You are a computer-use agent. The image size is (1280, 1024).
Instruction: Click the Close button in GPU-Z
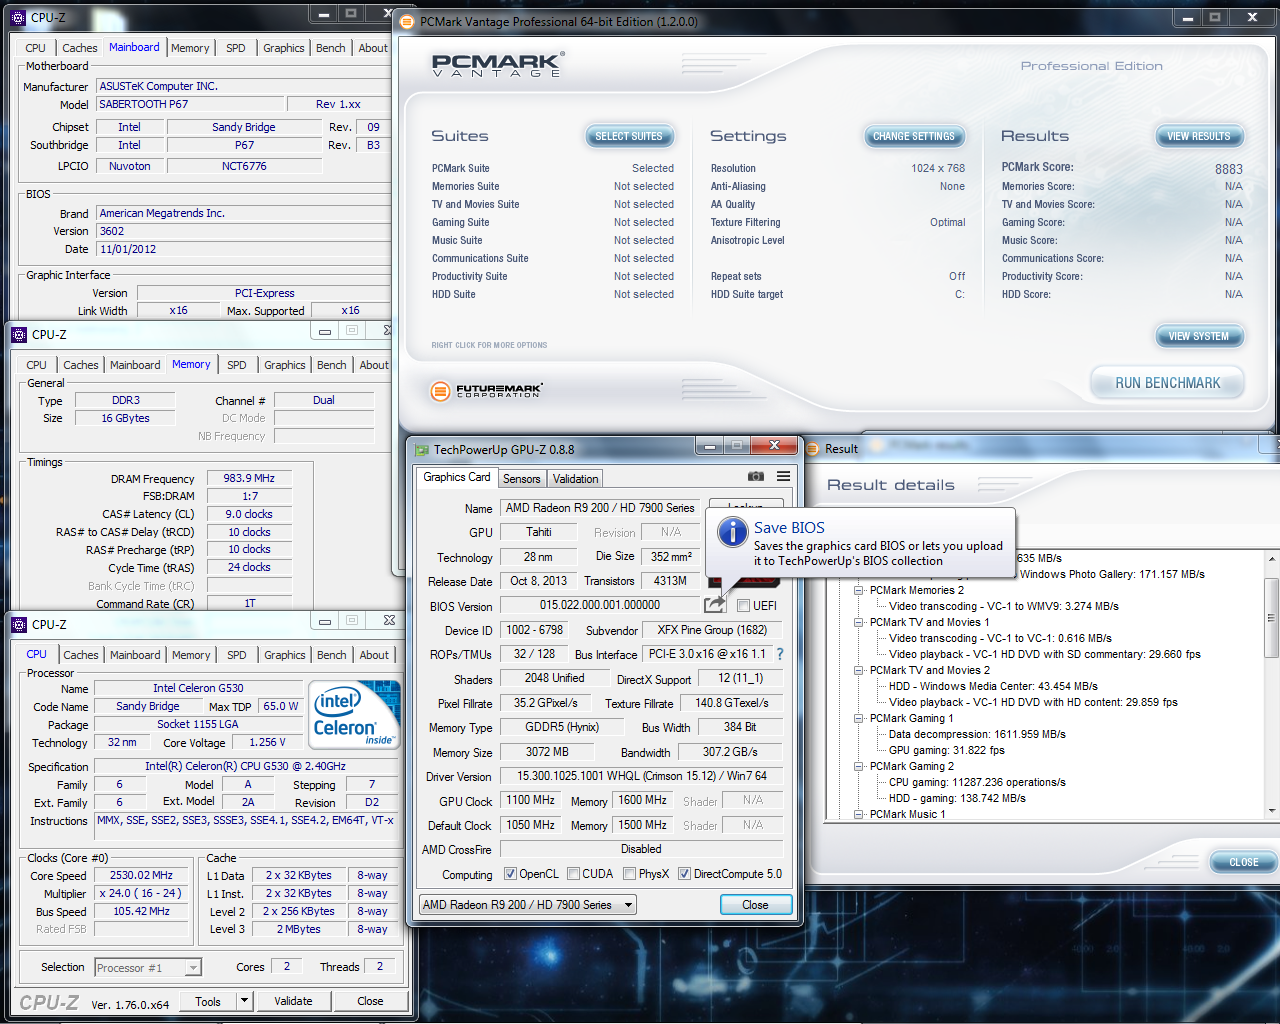755,904
